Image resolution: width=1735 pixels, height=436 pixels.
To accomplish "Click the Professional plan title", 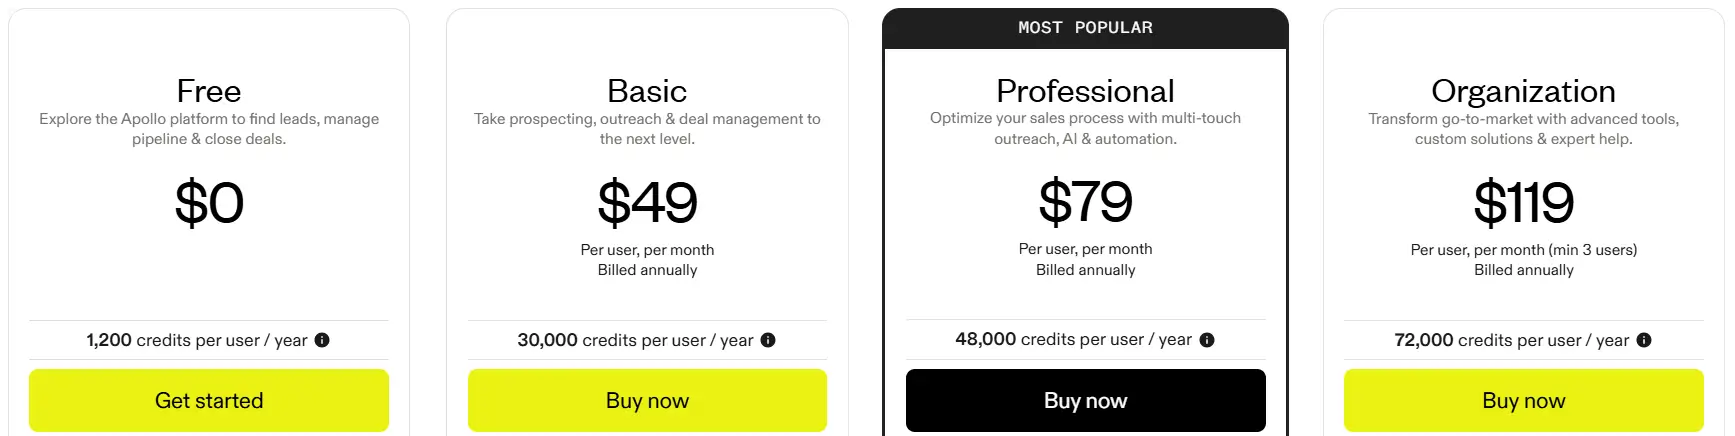I will click(x=1086, y=91).
